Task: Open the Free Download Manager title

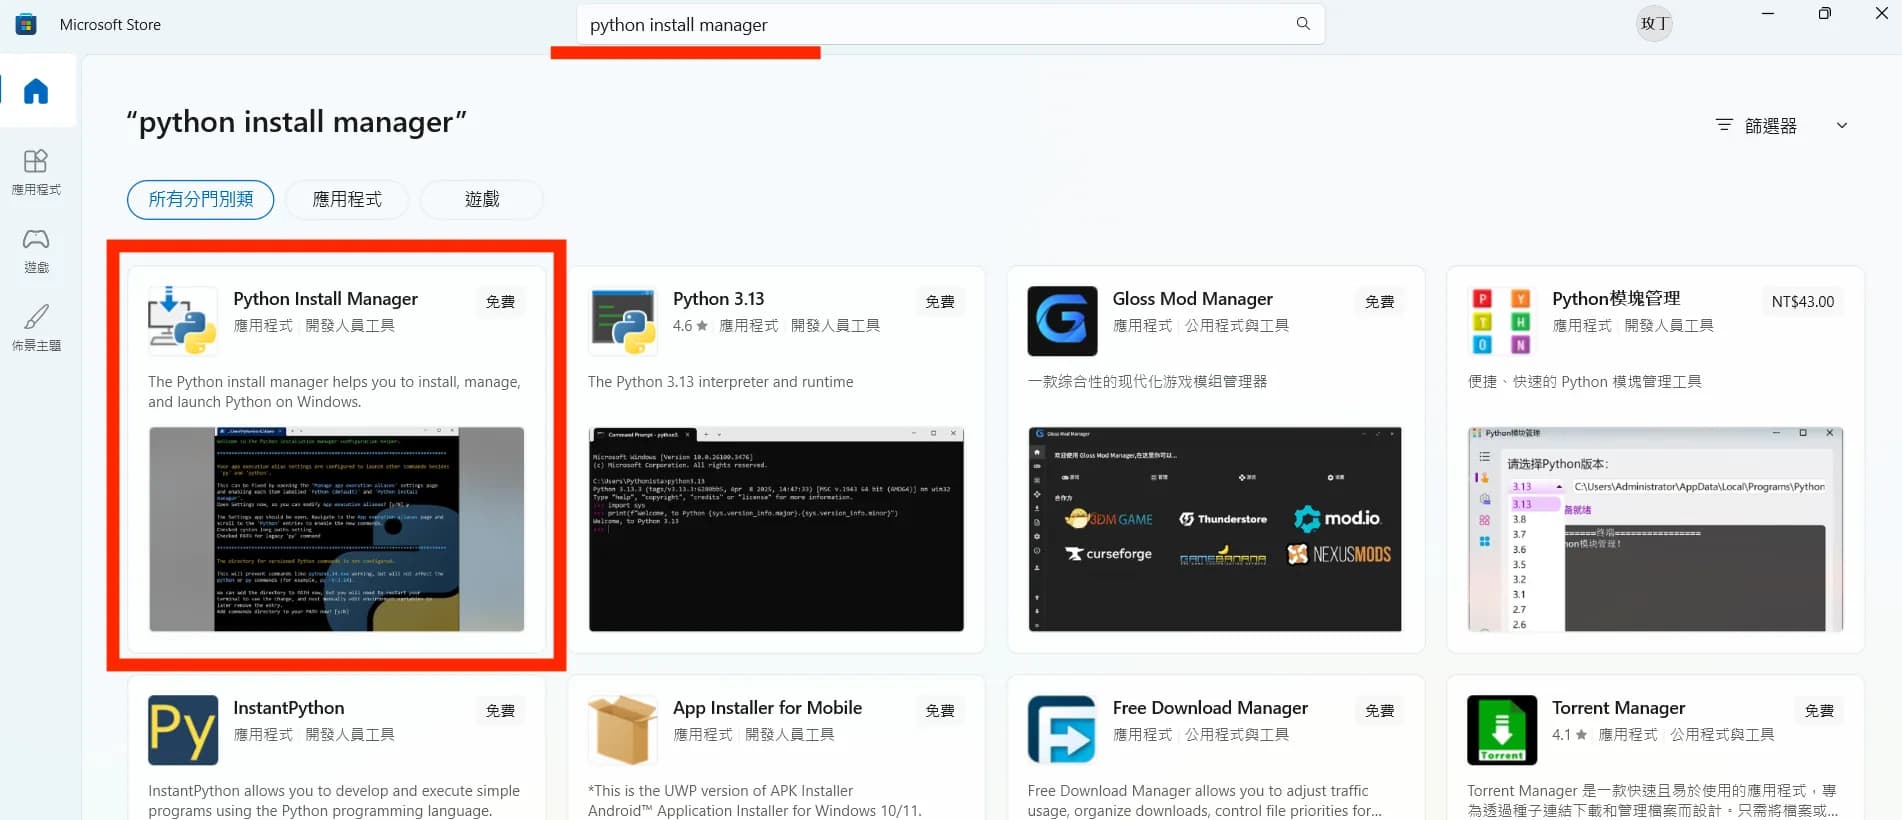Action: click(x=1210, y=708)
